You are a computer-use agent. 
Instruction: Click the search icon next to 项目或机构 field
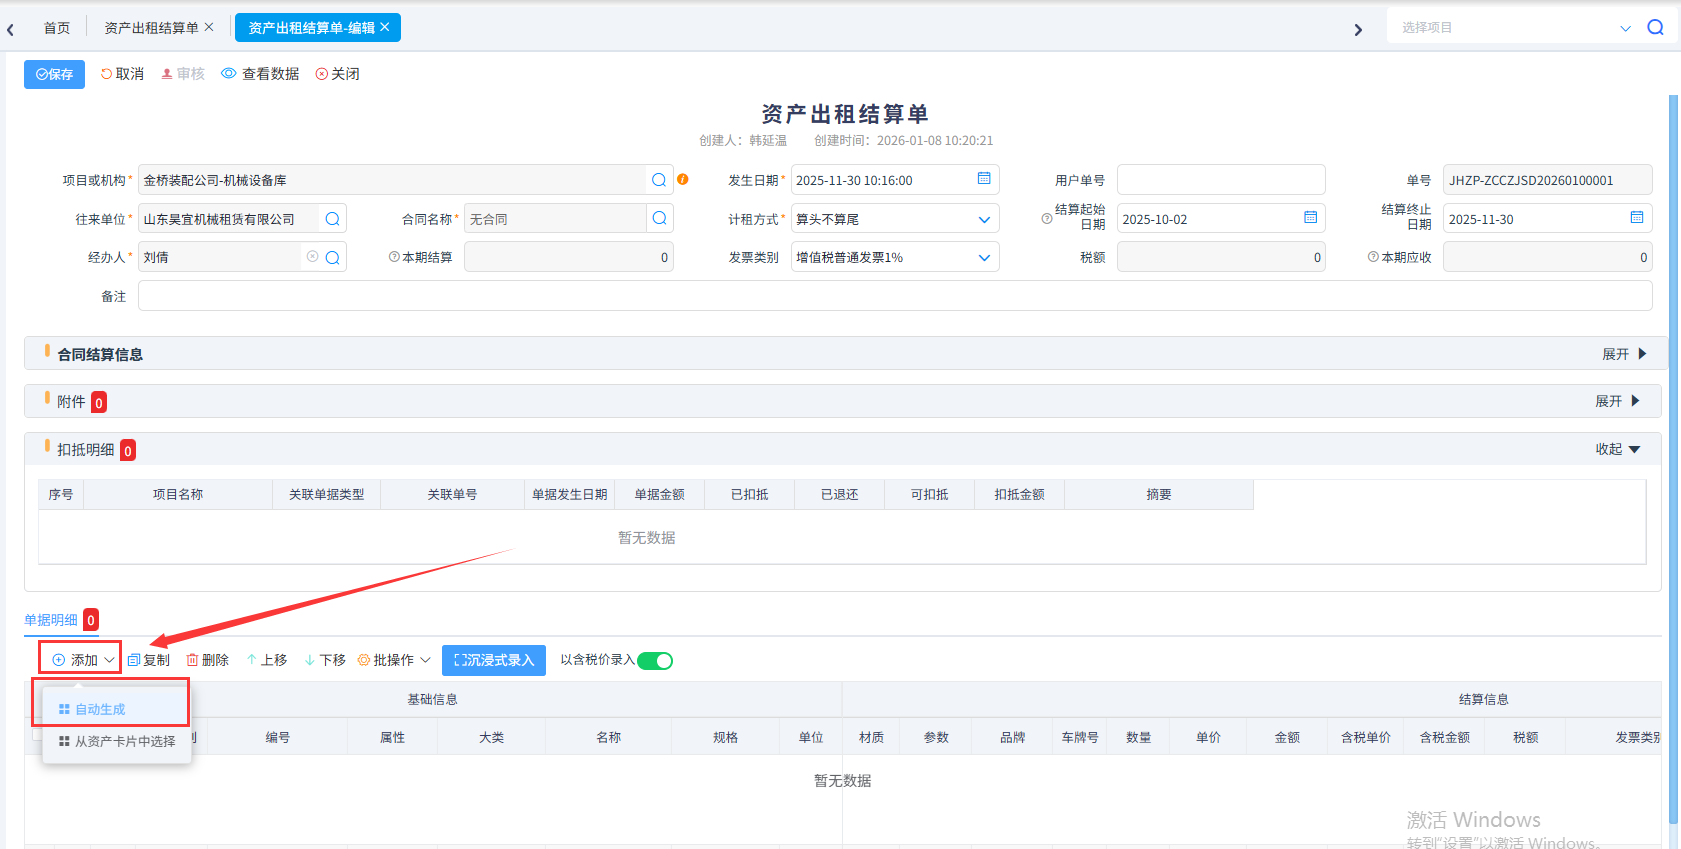(x=659, y=180)
